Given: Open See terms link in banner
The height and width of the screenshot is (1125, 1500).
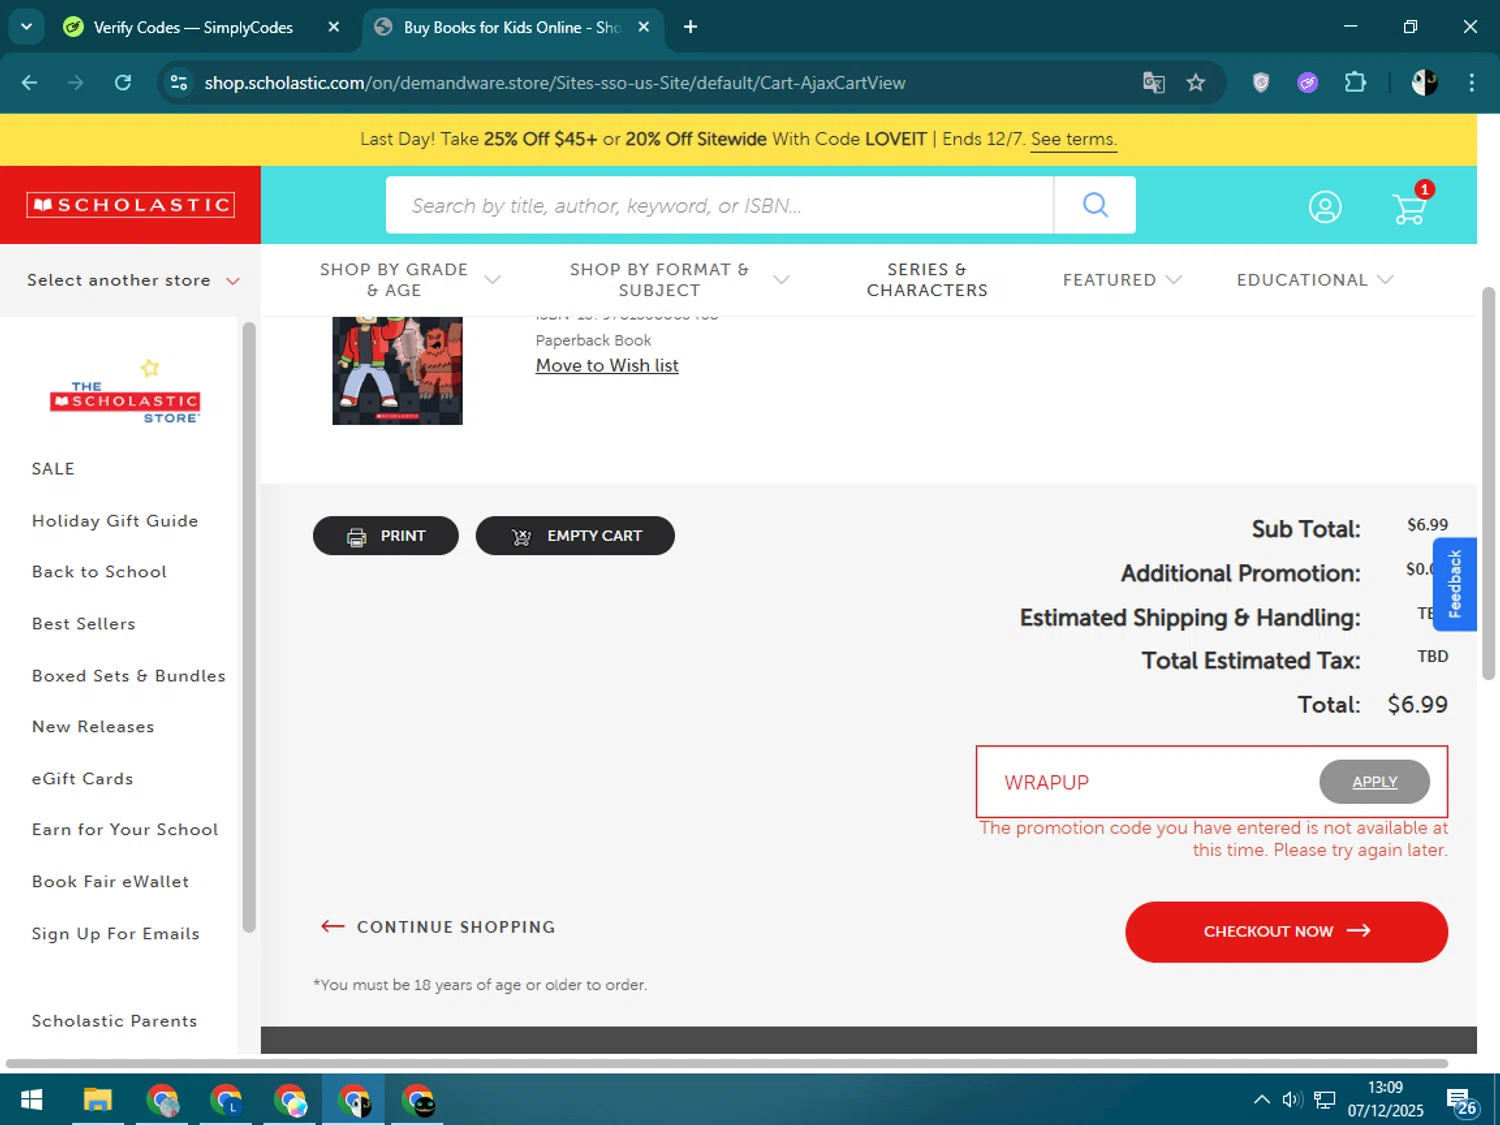Looking at the screenshot, I should tap(1074, 139).
